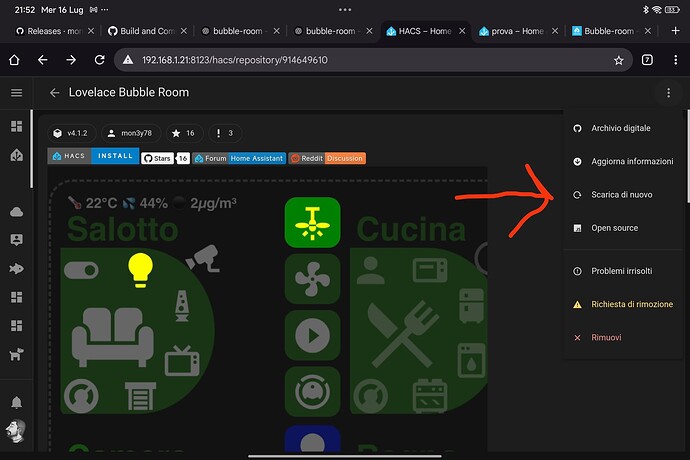Open the Forum Home Assistant badge

click(x=239, y=158)
